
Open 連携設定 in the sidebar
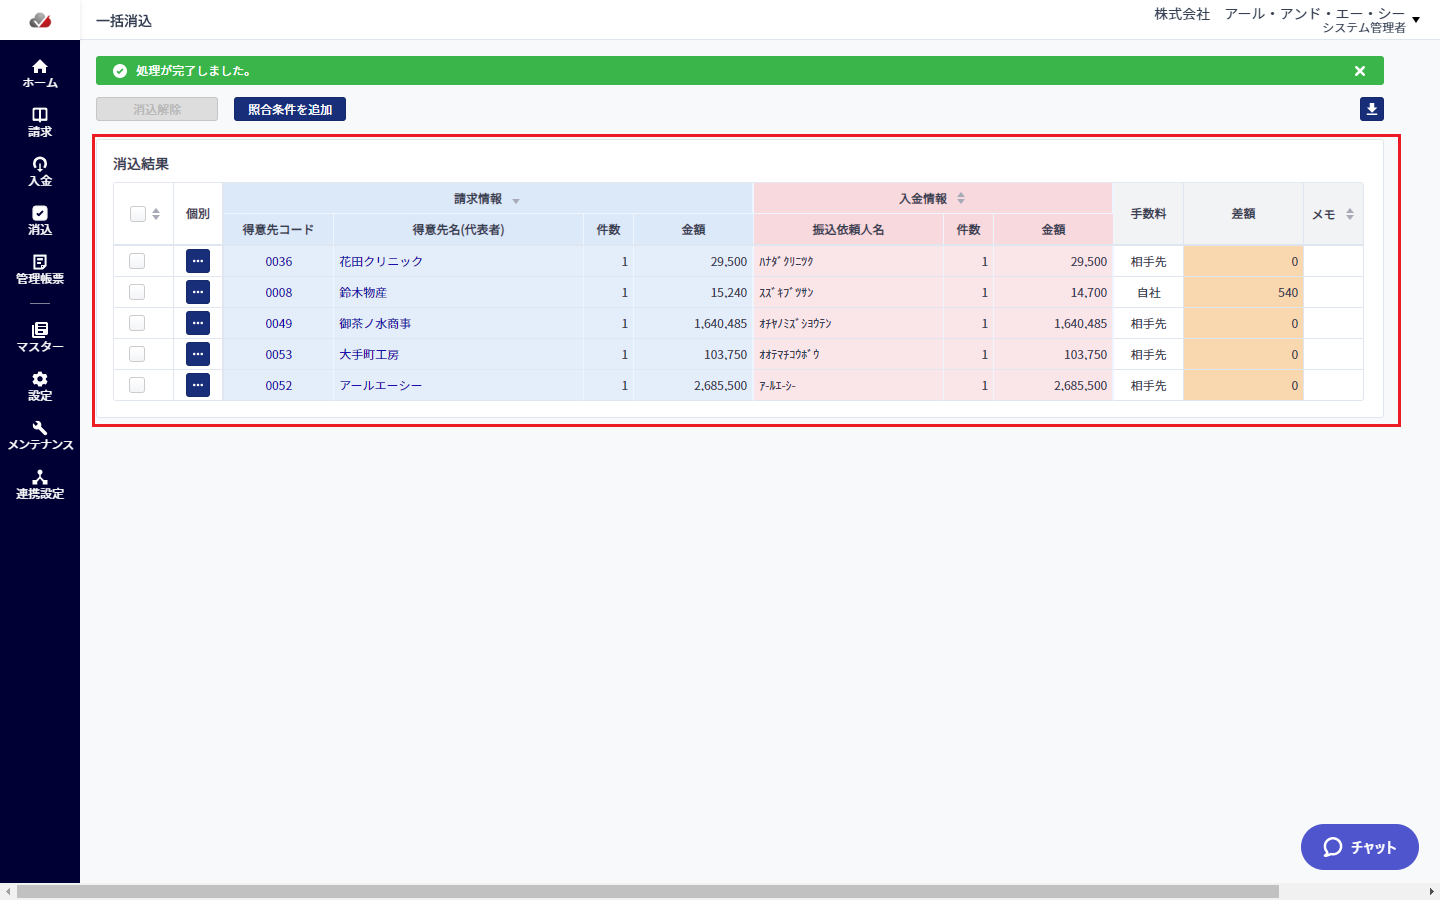pyautogui.click(x=40, y=485)
